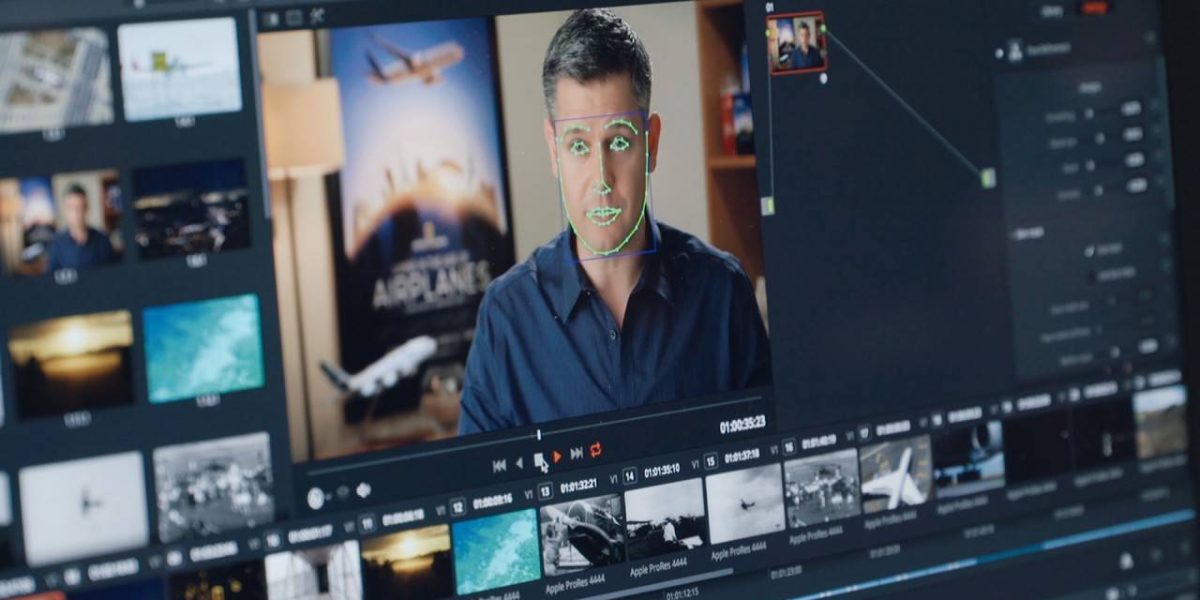Click the round icon below viewer left

tap(316, 497)
